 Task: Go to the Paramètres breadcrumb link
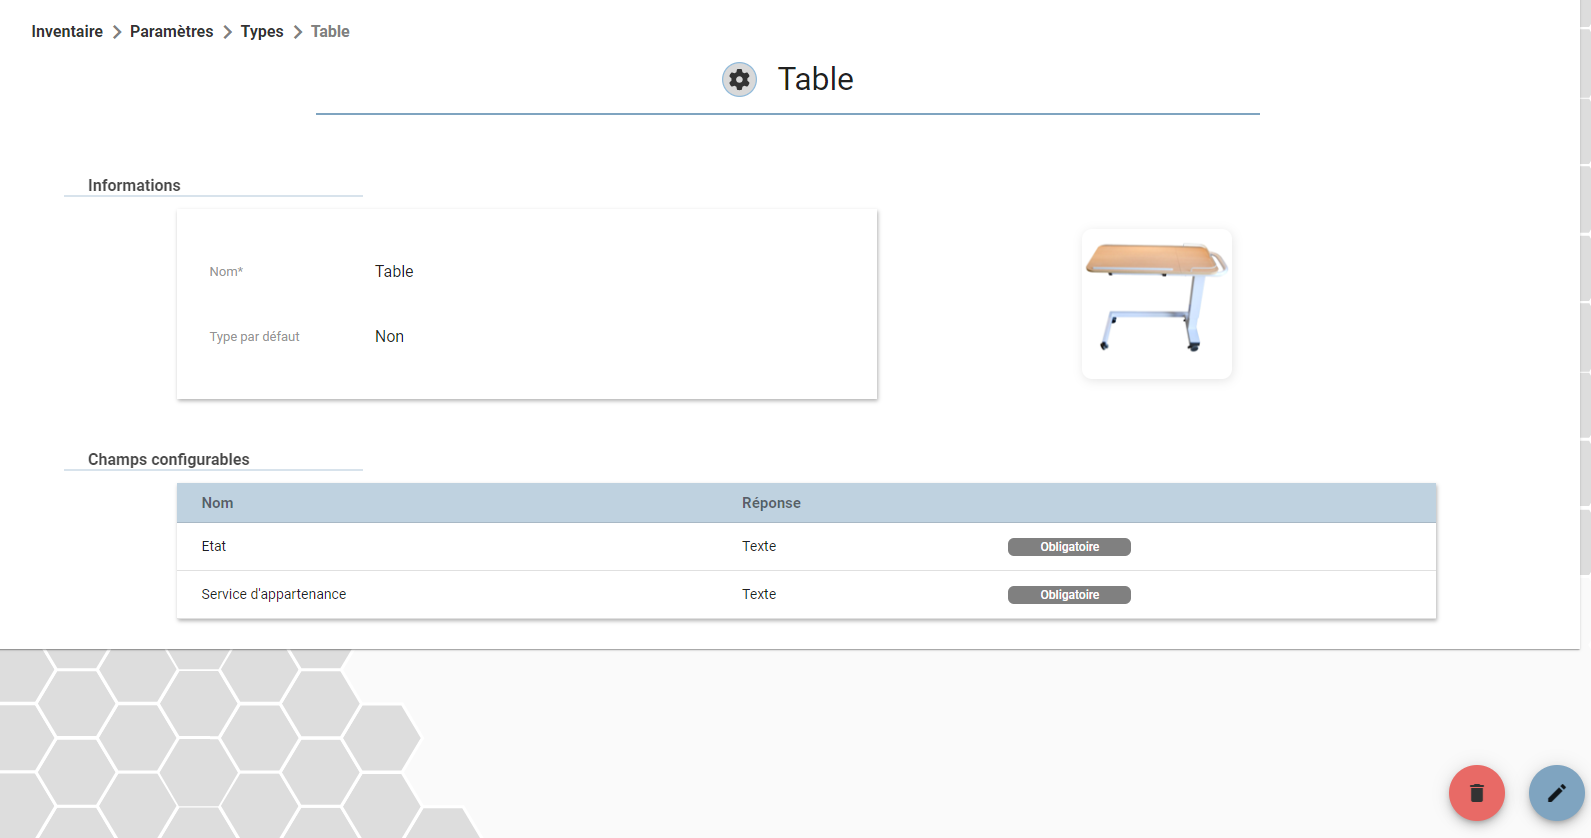pyautogui.click(x=171, y=32)
